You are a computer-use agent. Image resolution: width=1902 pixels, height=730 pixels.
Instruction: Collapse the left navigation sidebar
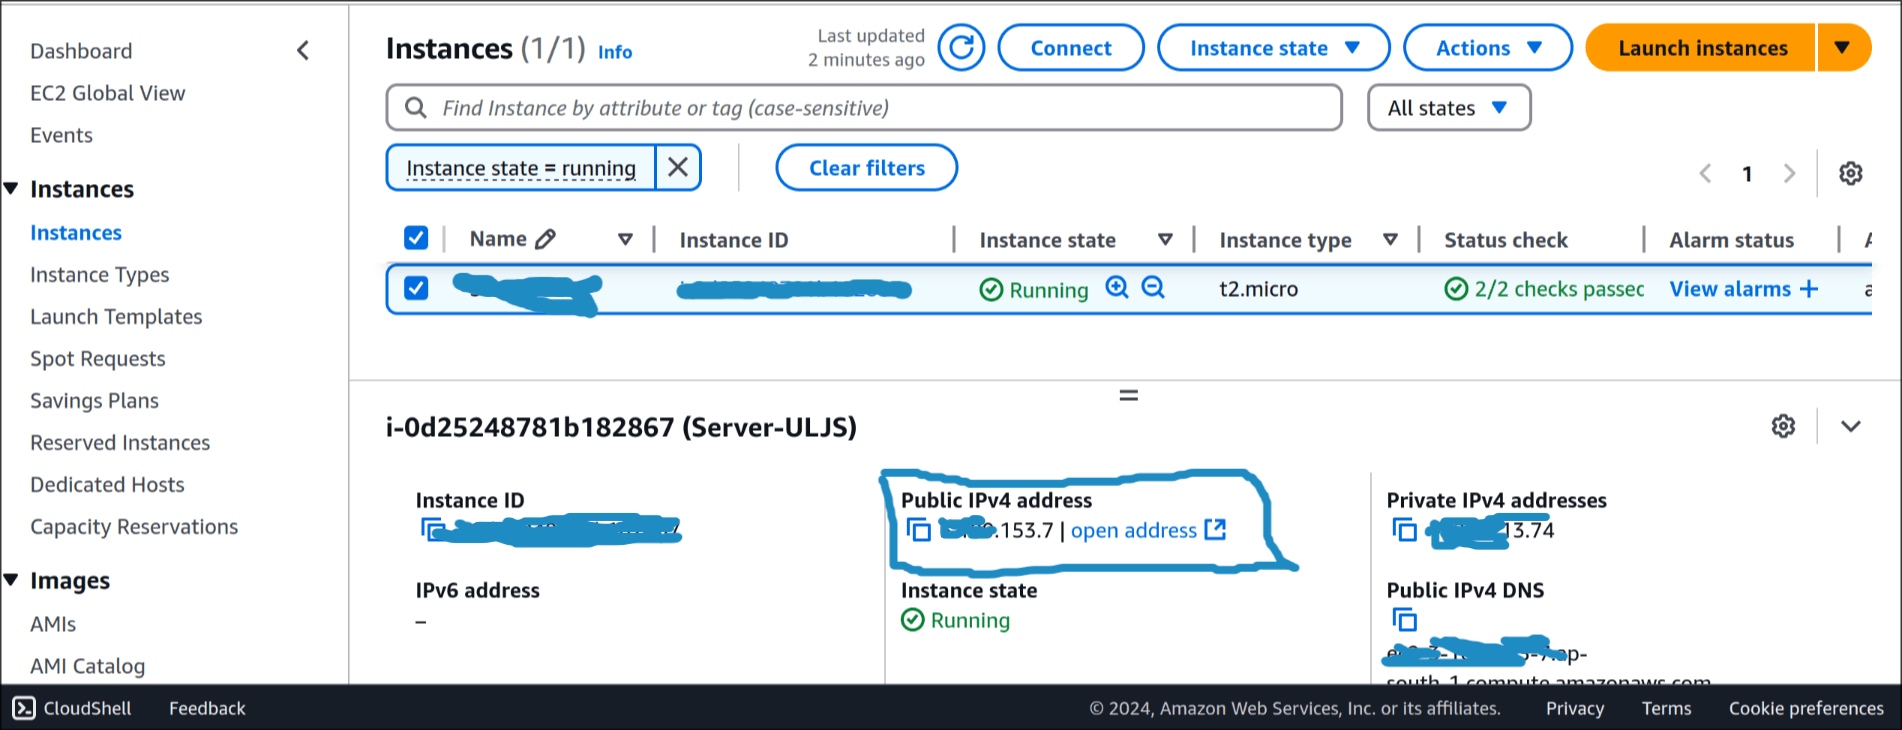(x=303, y=51)
